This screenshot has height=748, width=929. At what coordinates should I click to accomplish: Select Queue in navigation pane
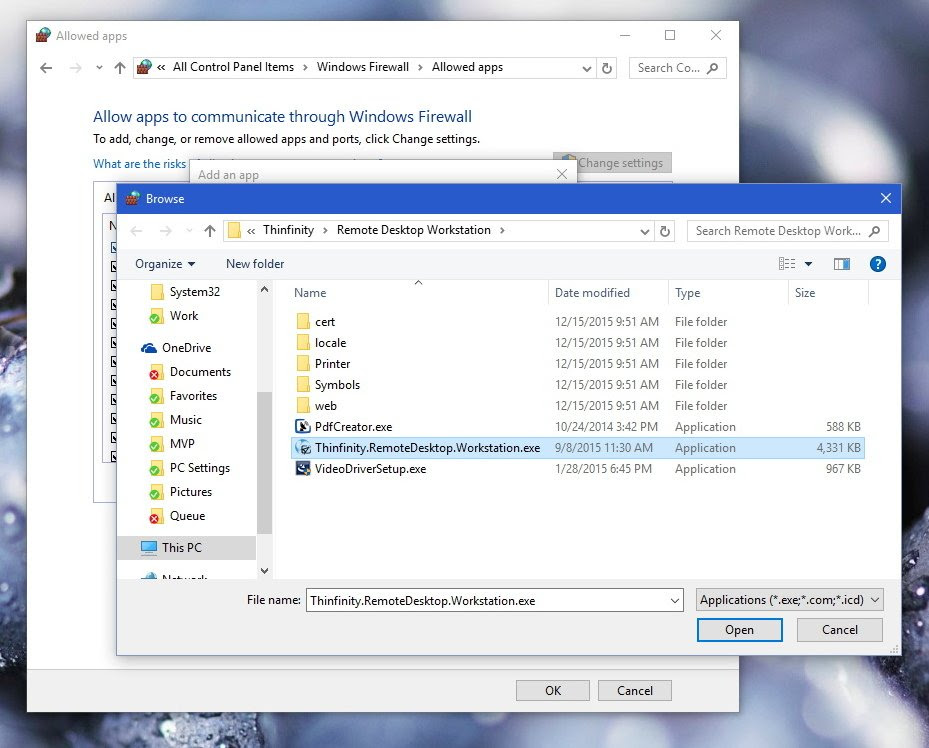[187, 516]
